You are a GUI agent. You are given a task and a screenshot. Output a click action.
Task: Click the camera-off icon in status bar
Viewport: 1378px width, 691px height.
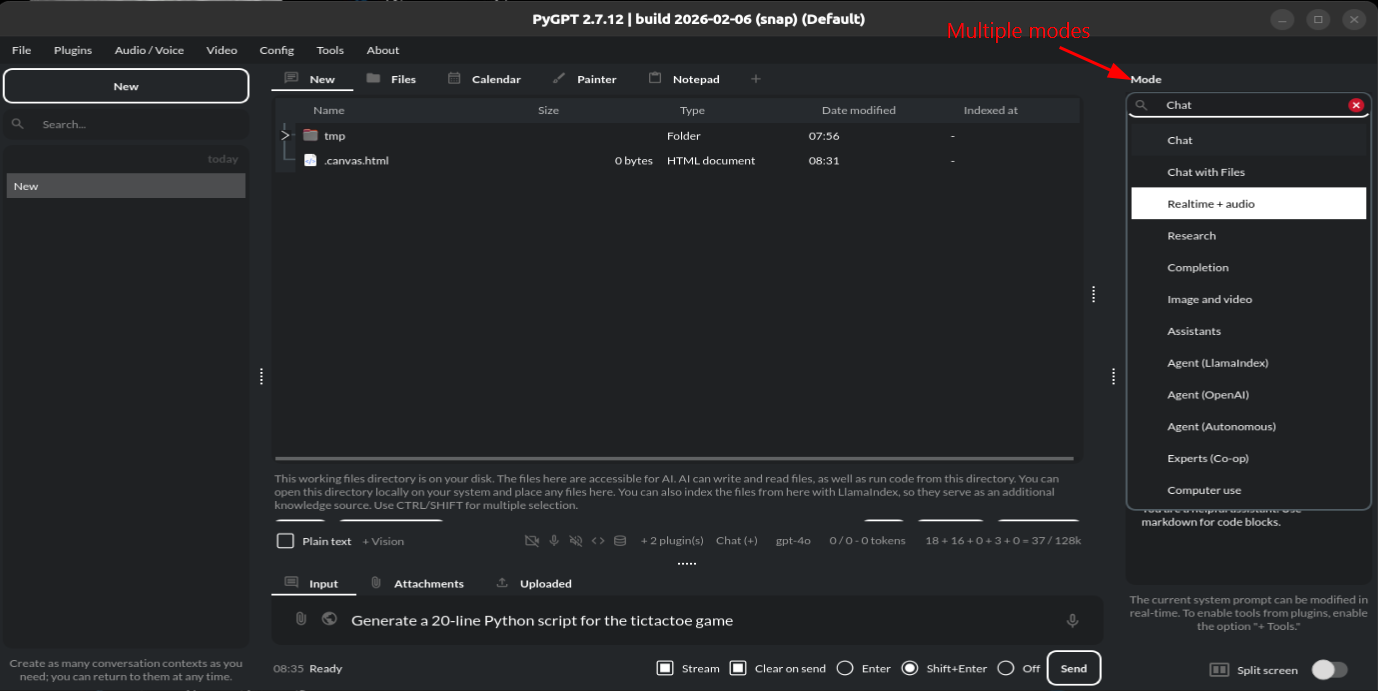[532, 541]
